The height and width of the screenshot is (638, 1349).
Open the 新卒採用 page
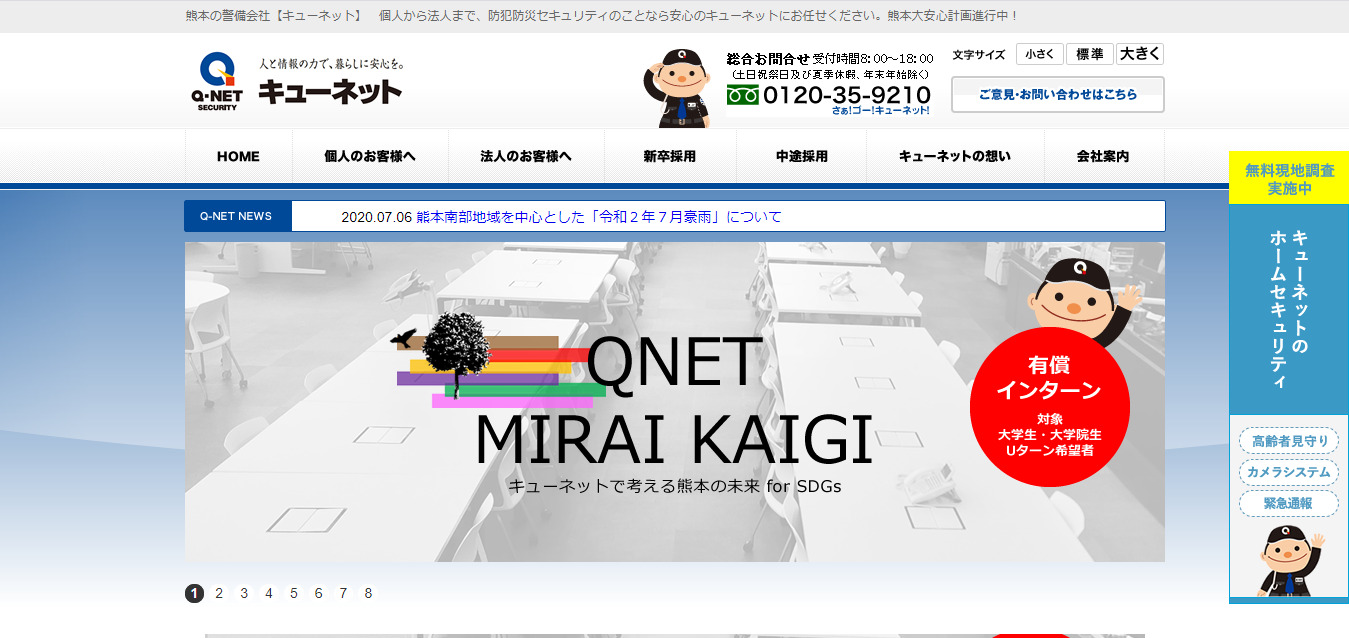pyautogui.click(x=670, y=156)
